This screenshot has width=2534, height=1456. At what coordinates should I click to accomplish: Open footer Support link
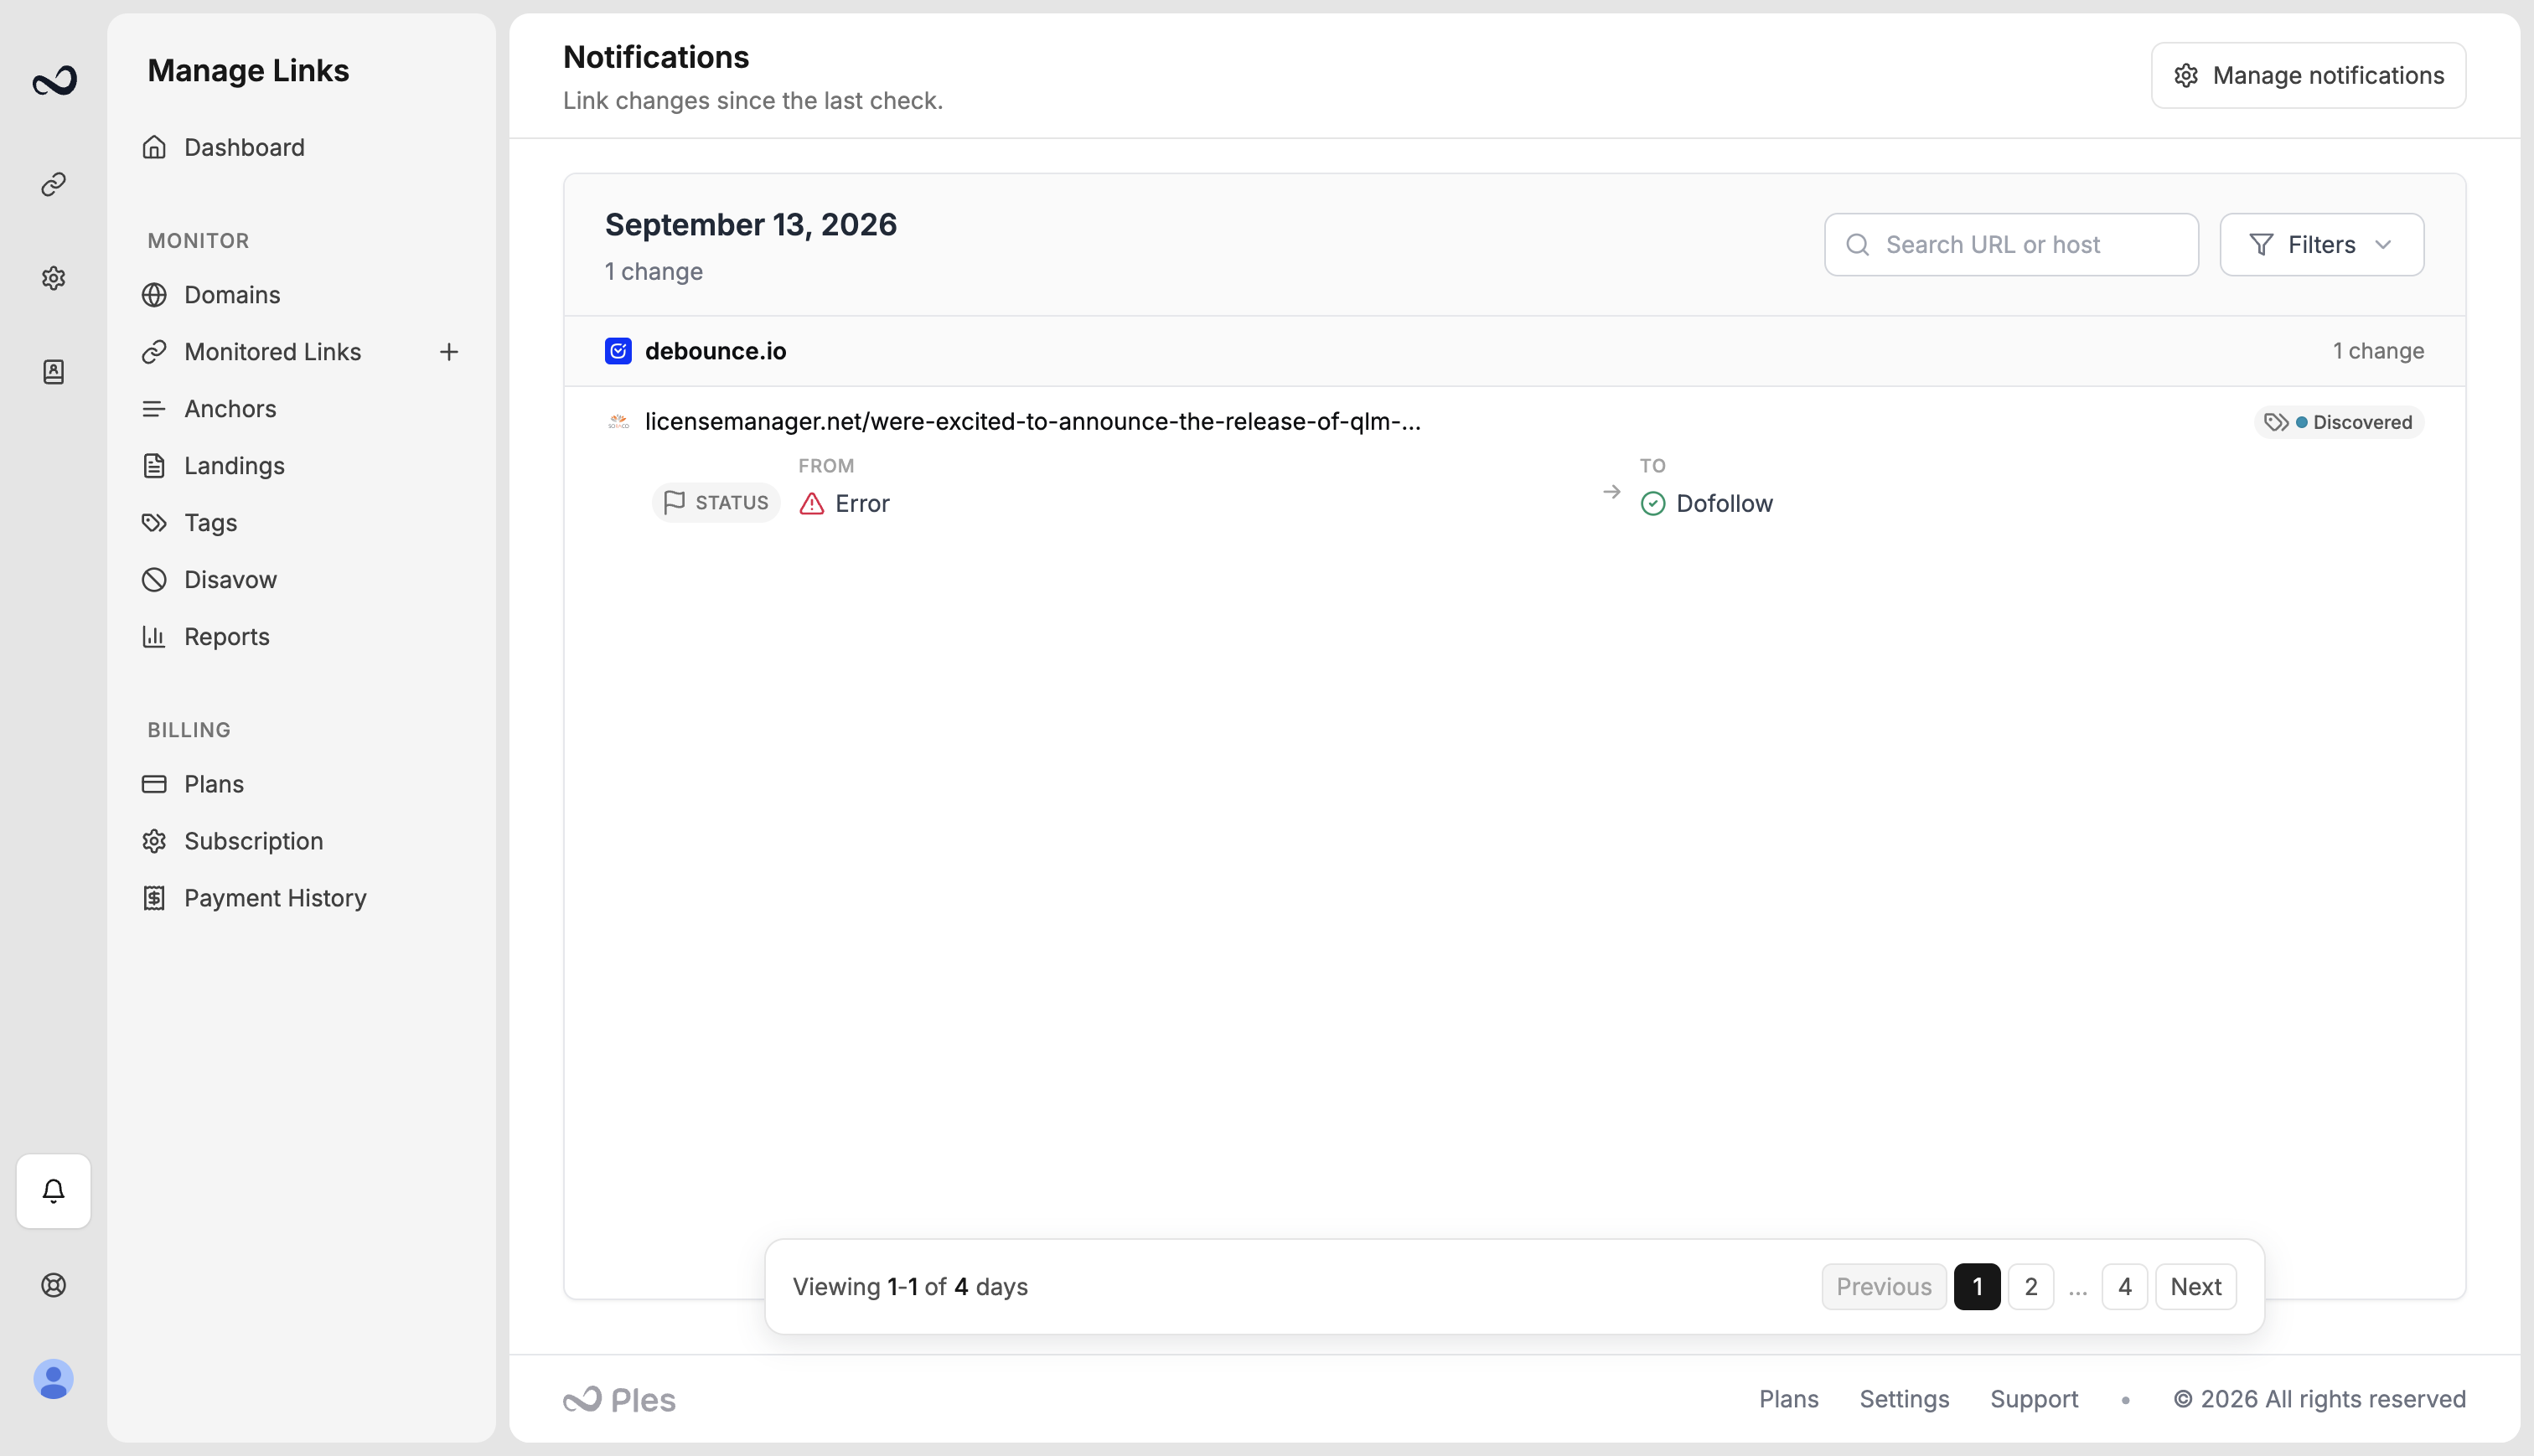[x=2034, y=1399]
